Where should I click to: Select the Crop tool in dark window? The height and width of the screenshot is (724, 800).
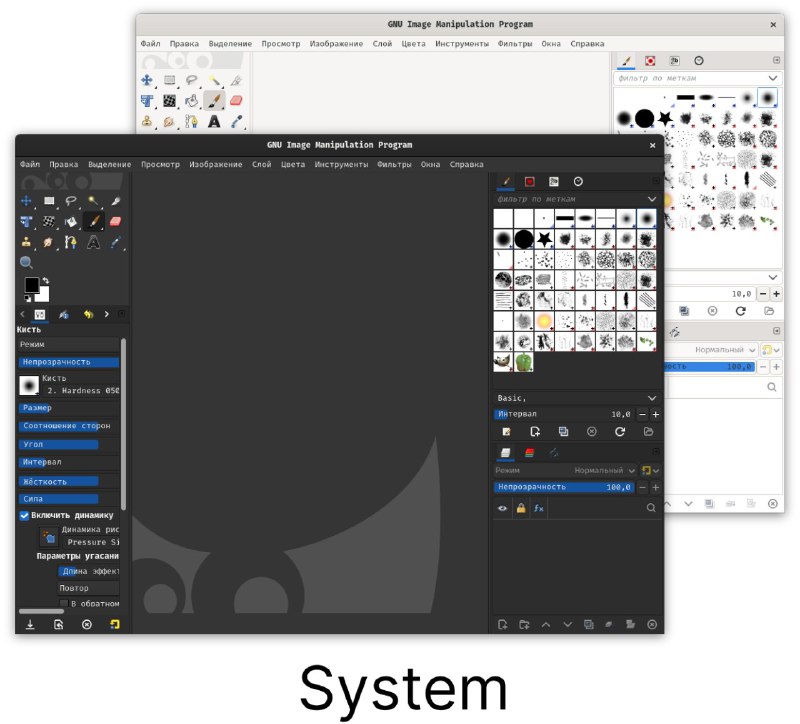click(116, 201)
